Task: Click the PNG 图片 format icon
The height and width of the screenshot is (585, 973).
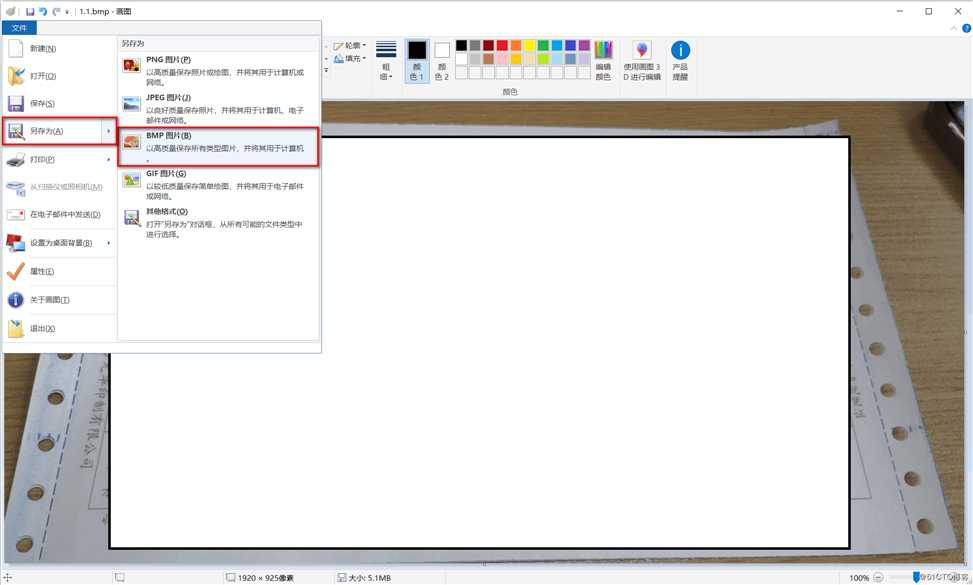Action: click(x=132, y=65)
